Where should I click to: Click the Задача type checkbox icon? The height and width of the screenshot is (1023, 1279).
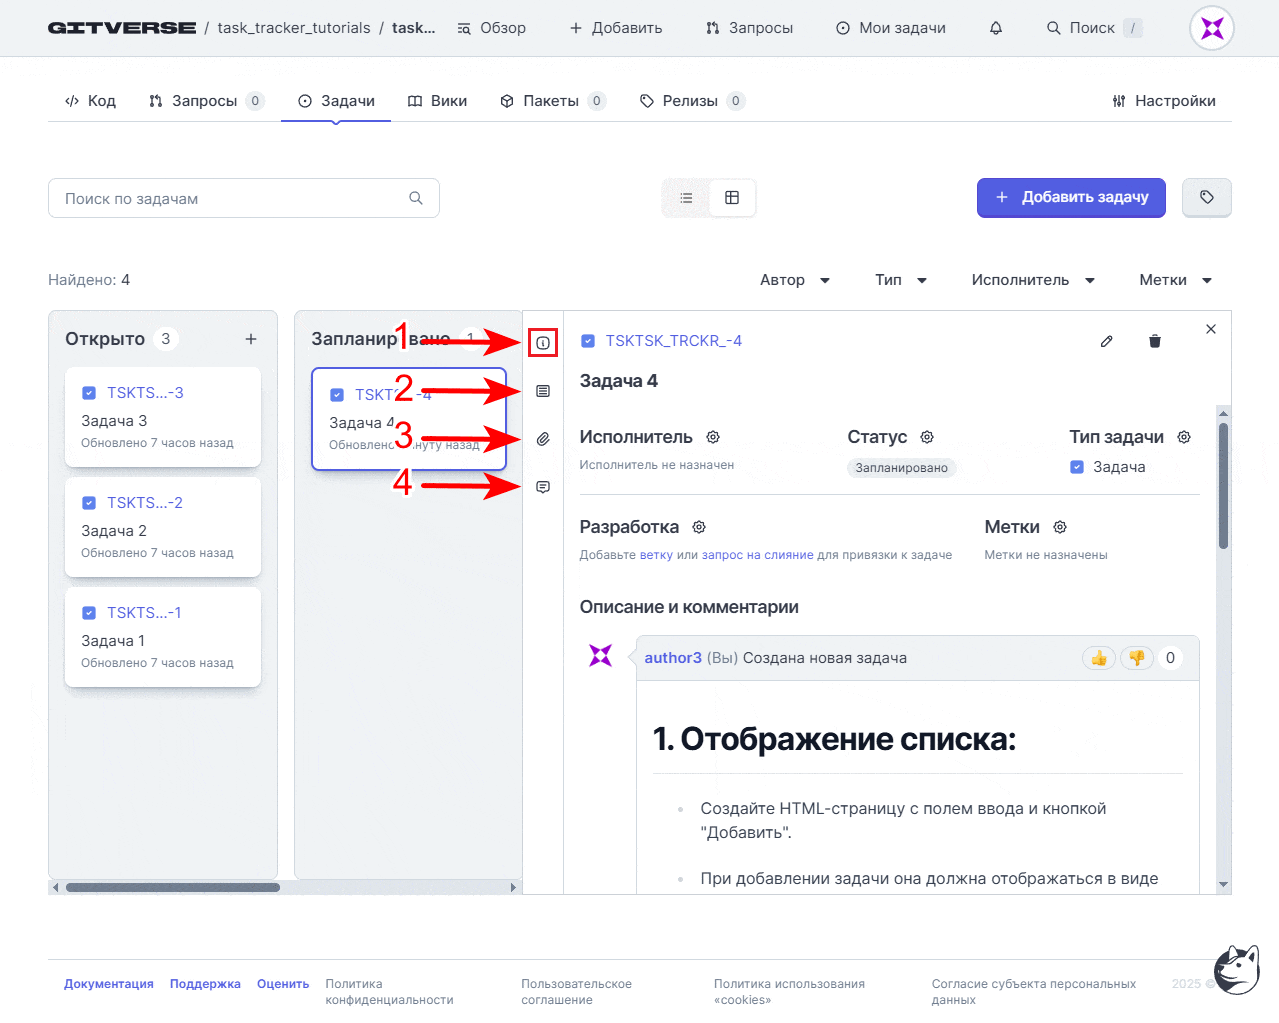[1077, 467]
